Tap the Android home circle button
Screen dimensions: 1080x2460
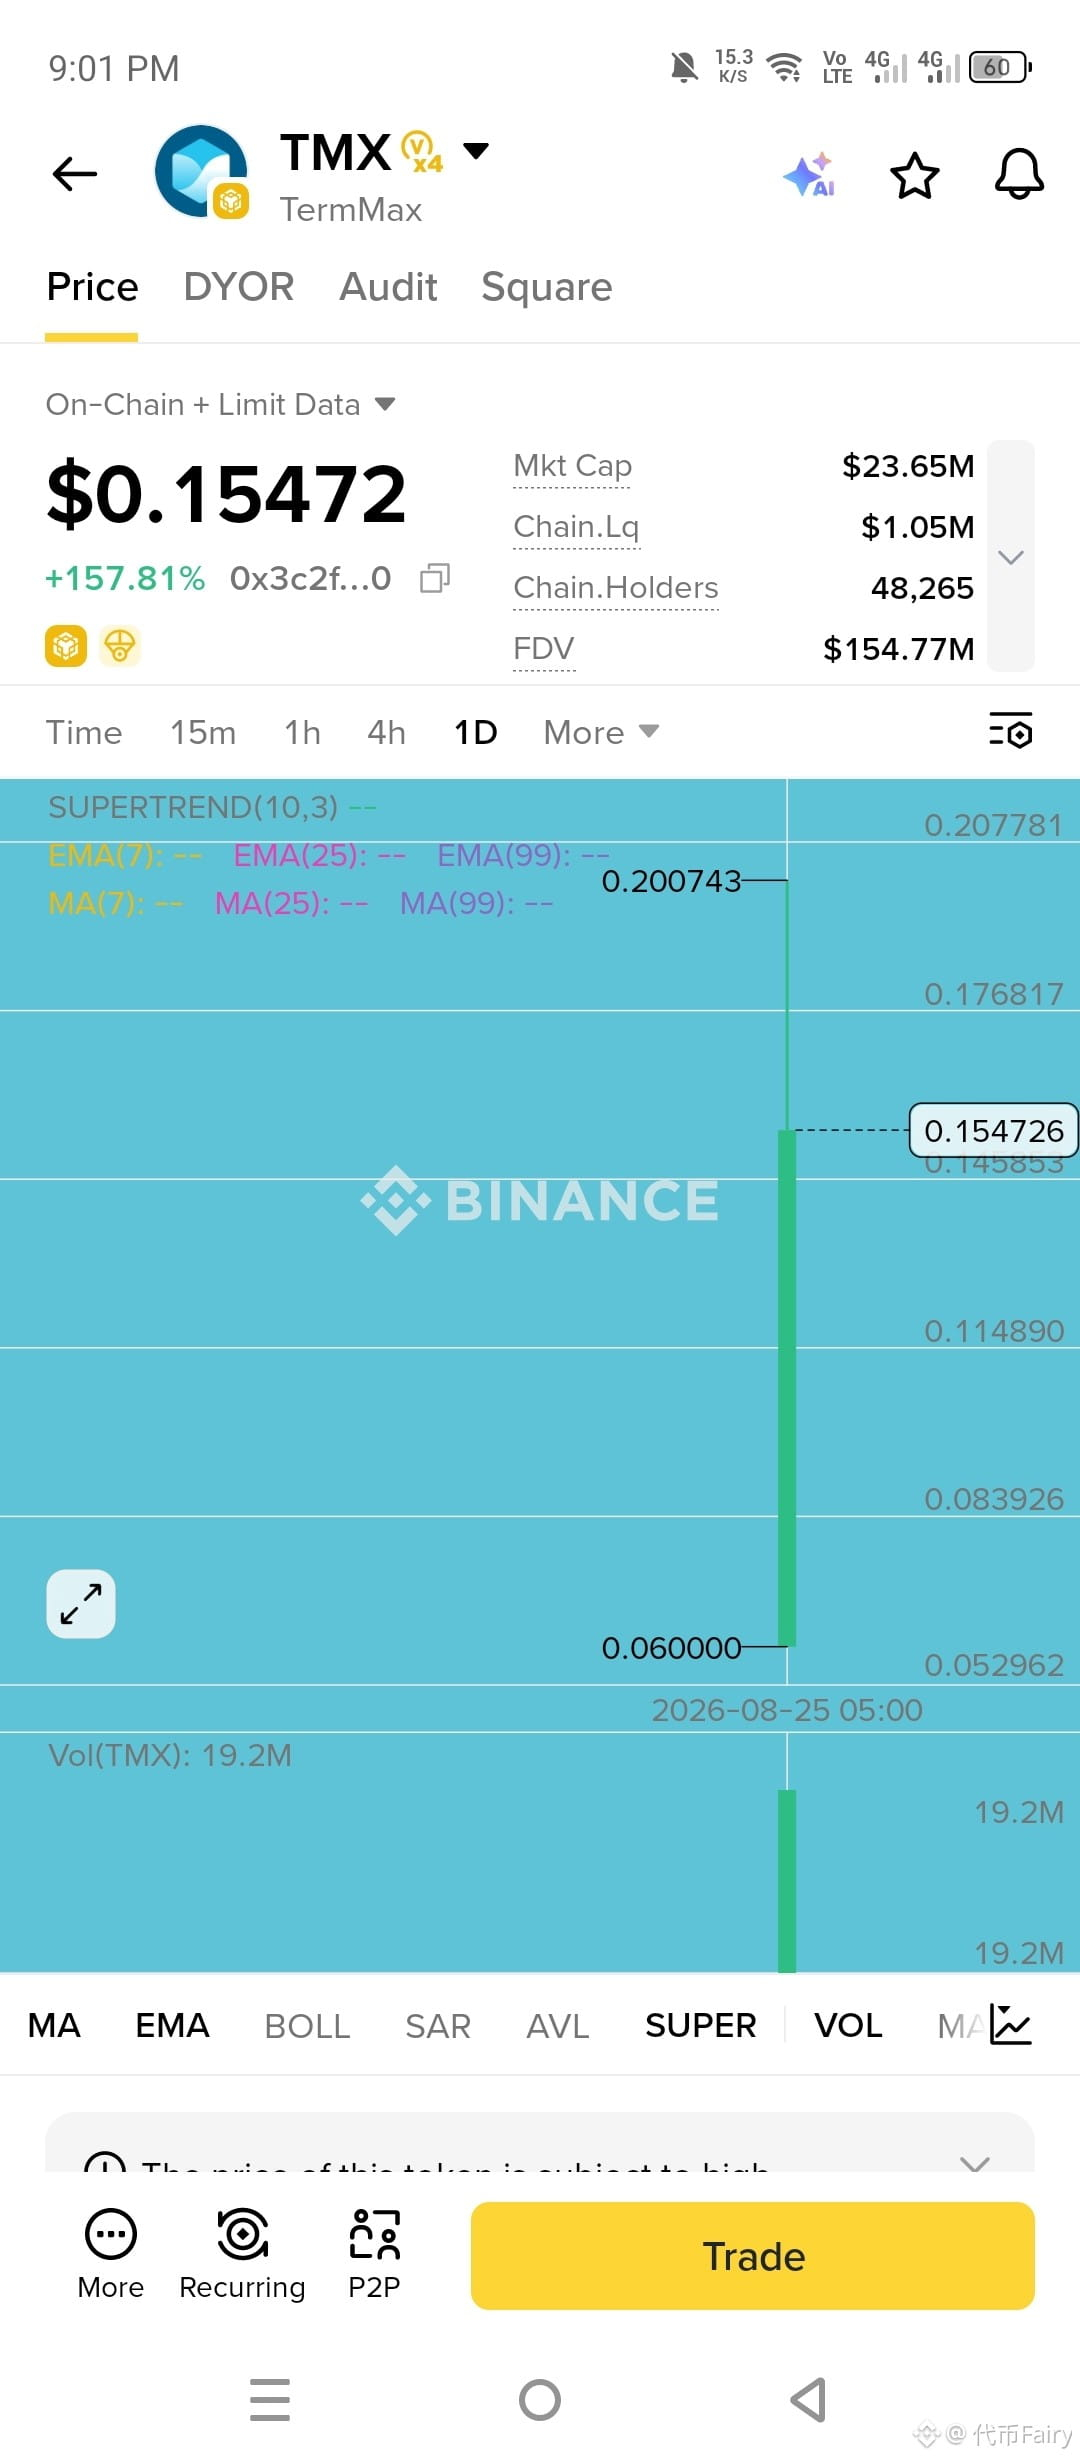coord(540,2400)
